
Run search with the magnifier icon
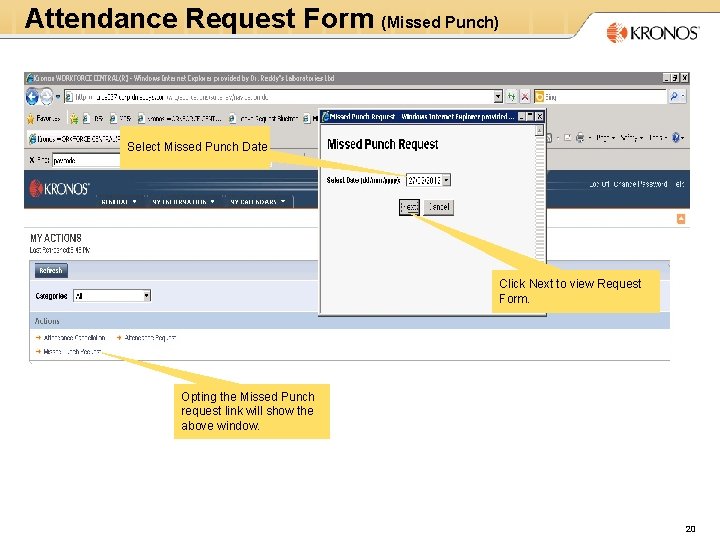pos(674,96)
